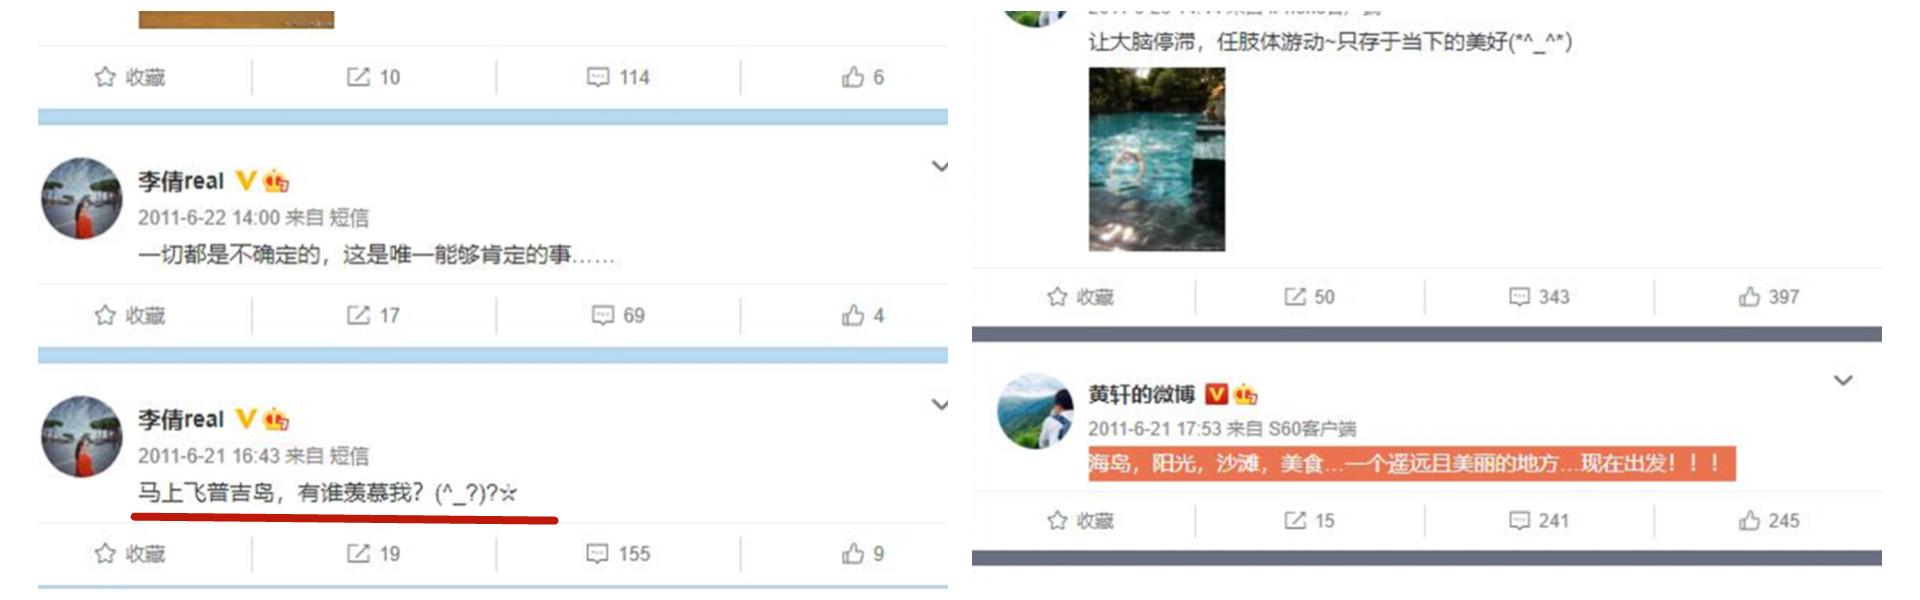Like the post showing 245 likes
This screenshot has width=1920, height=600.
[1768, 521]
